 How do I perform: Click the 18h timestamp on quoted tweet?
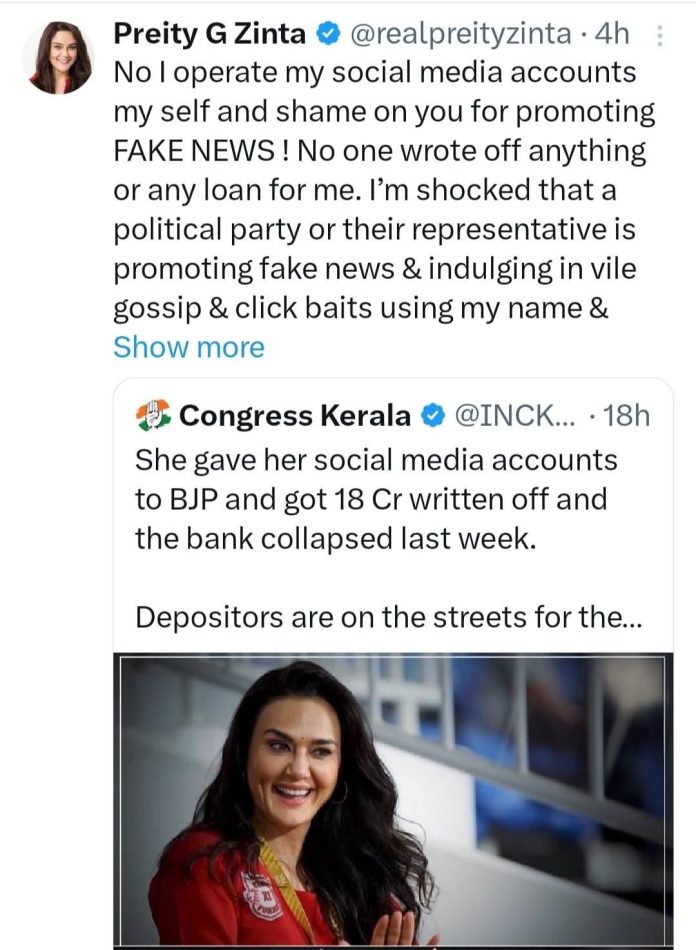628,415
